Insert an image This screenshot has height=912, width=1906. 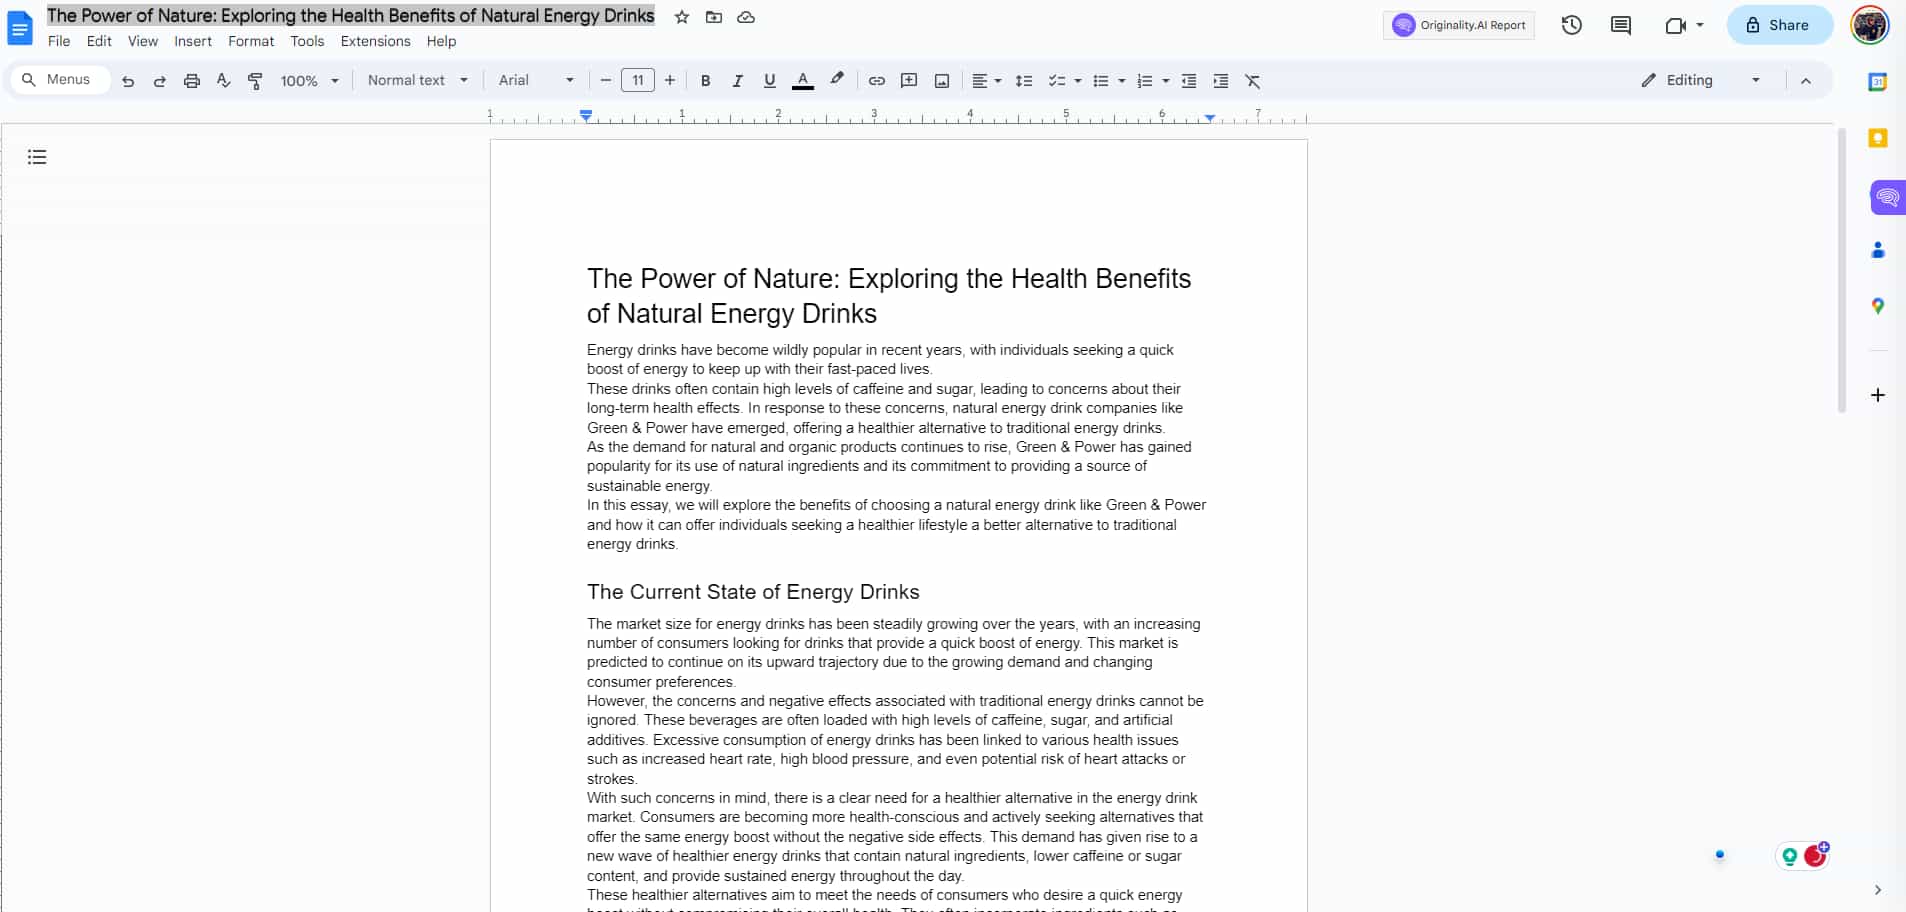[x=941, y=81]
